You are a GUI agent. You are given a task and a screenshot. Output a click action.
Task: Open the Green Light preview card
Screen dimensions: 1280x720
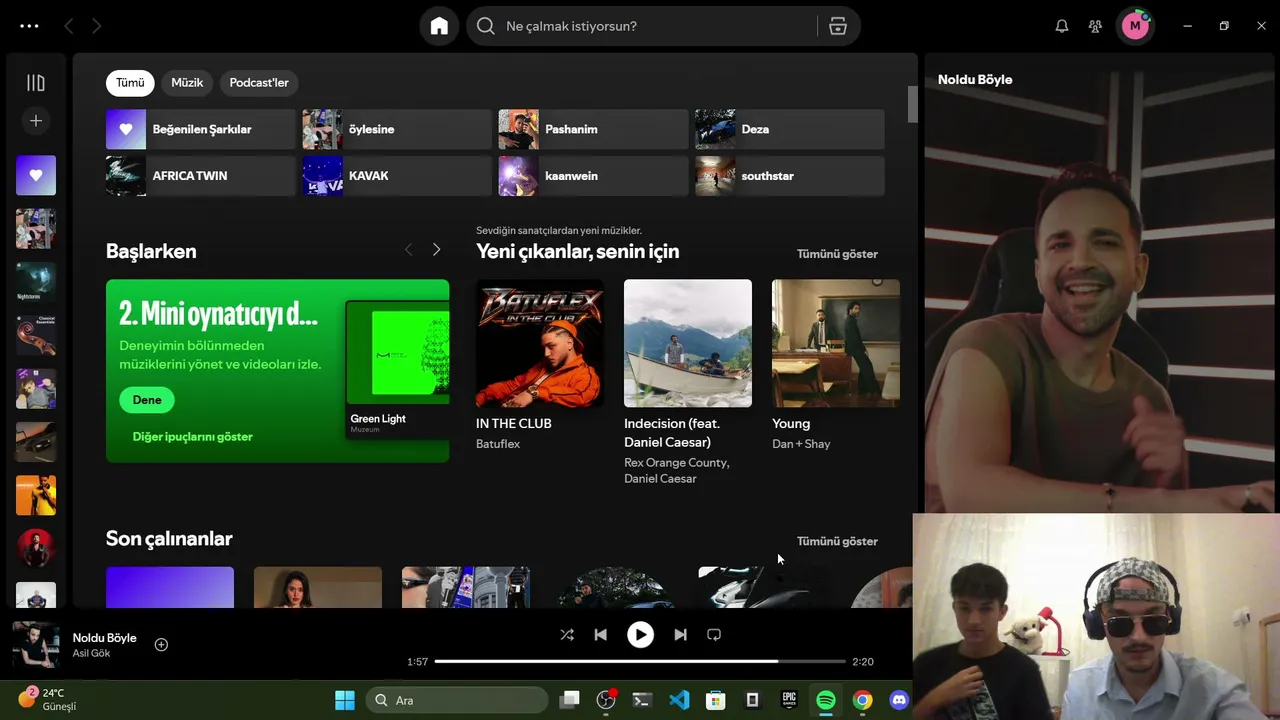397,370
